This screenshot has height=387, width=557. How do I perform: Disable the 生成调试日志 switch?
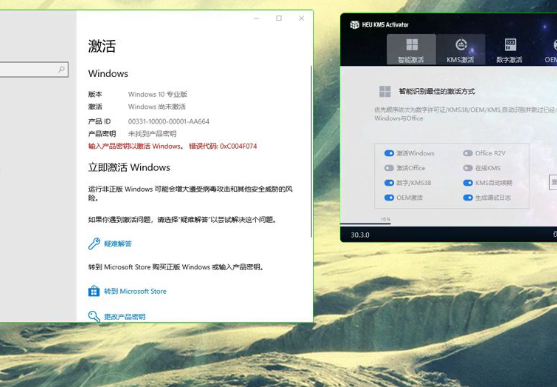[468, 198]
